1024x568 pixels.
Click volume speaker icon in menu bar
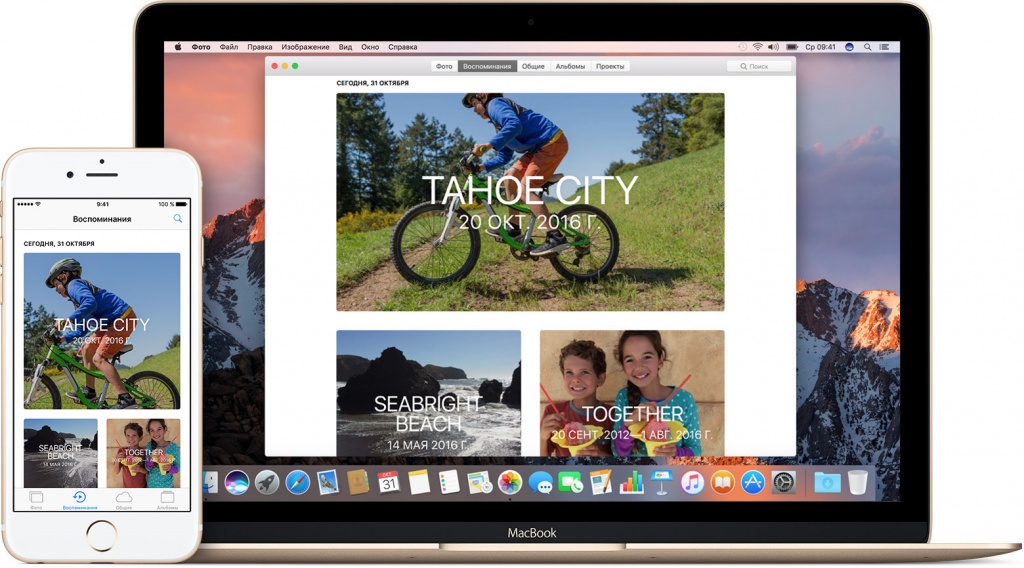pos(774,47)
